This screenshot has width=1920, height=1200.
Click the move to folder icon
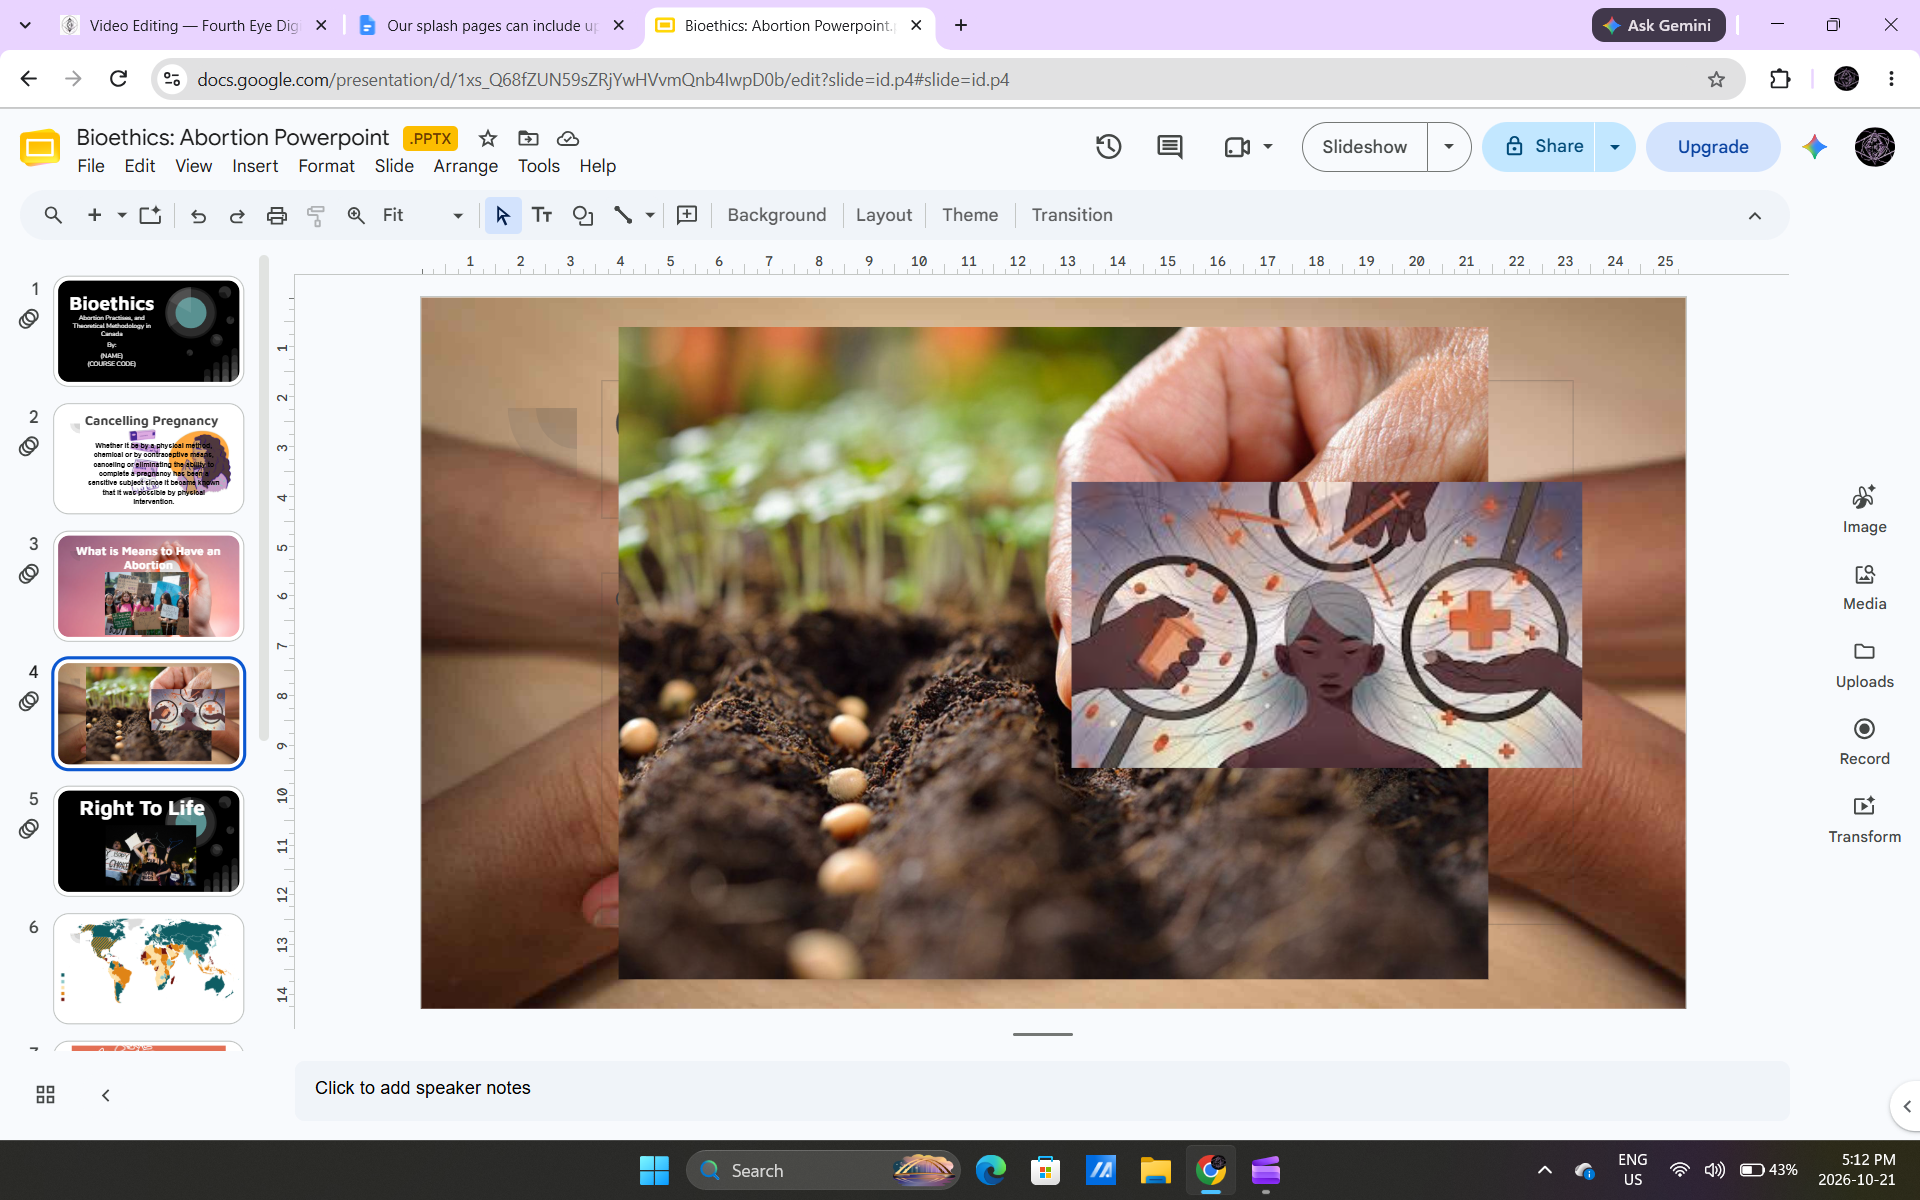coord(528,138)
